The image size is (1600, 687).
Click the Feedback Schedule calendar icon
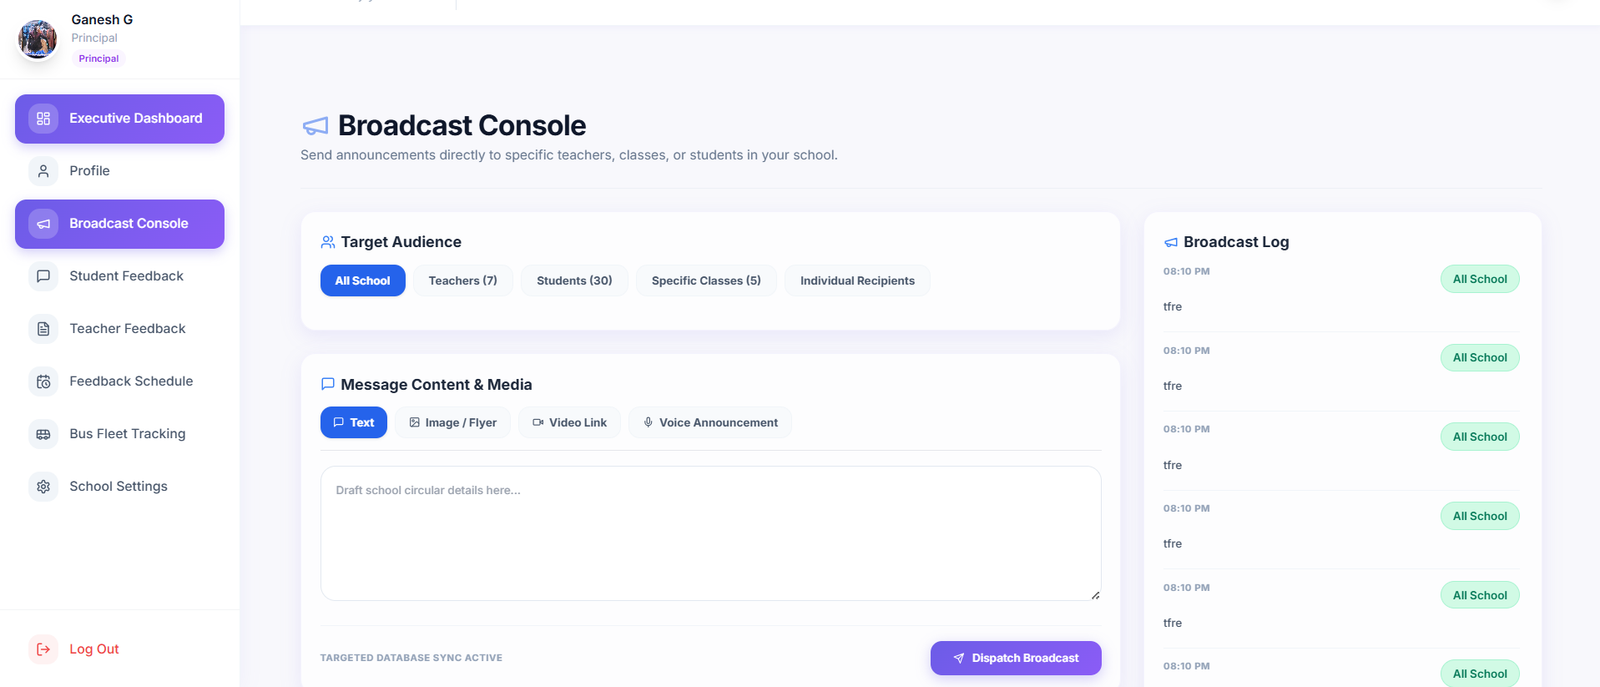(43, 381)
